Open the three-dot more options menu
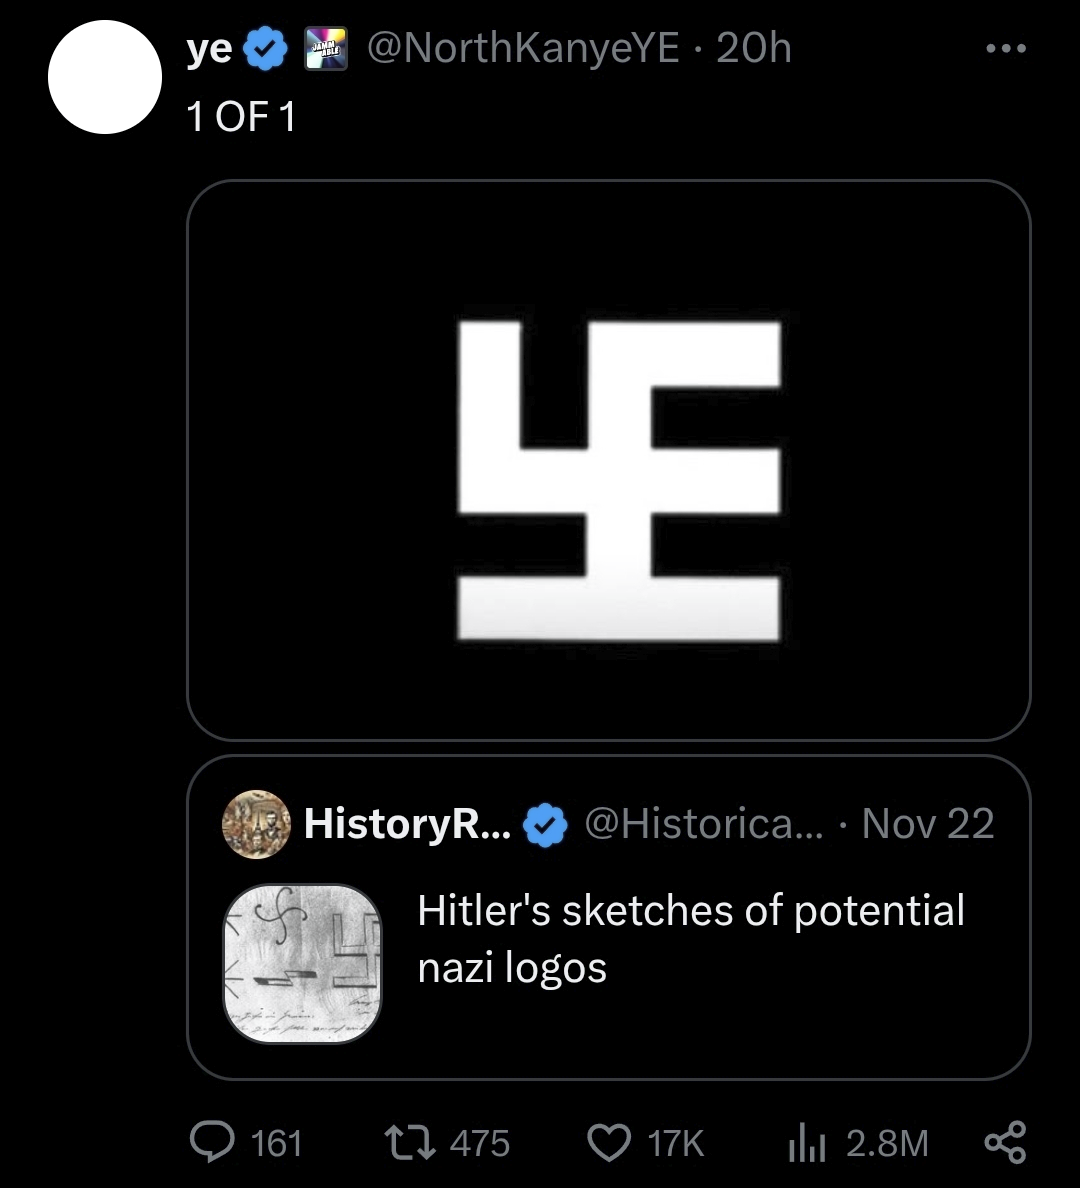The height and width of the screenshot is (1188, 1080). [x=1005, y=49]
